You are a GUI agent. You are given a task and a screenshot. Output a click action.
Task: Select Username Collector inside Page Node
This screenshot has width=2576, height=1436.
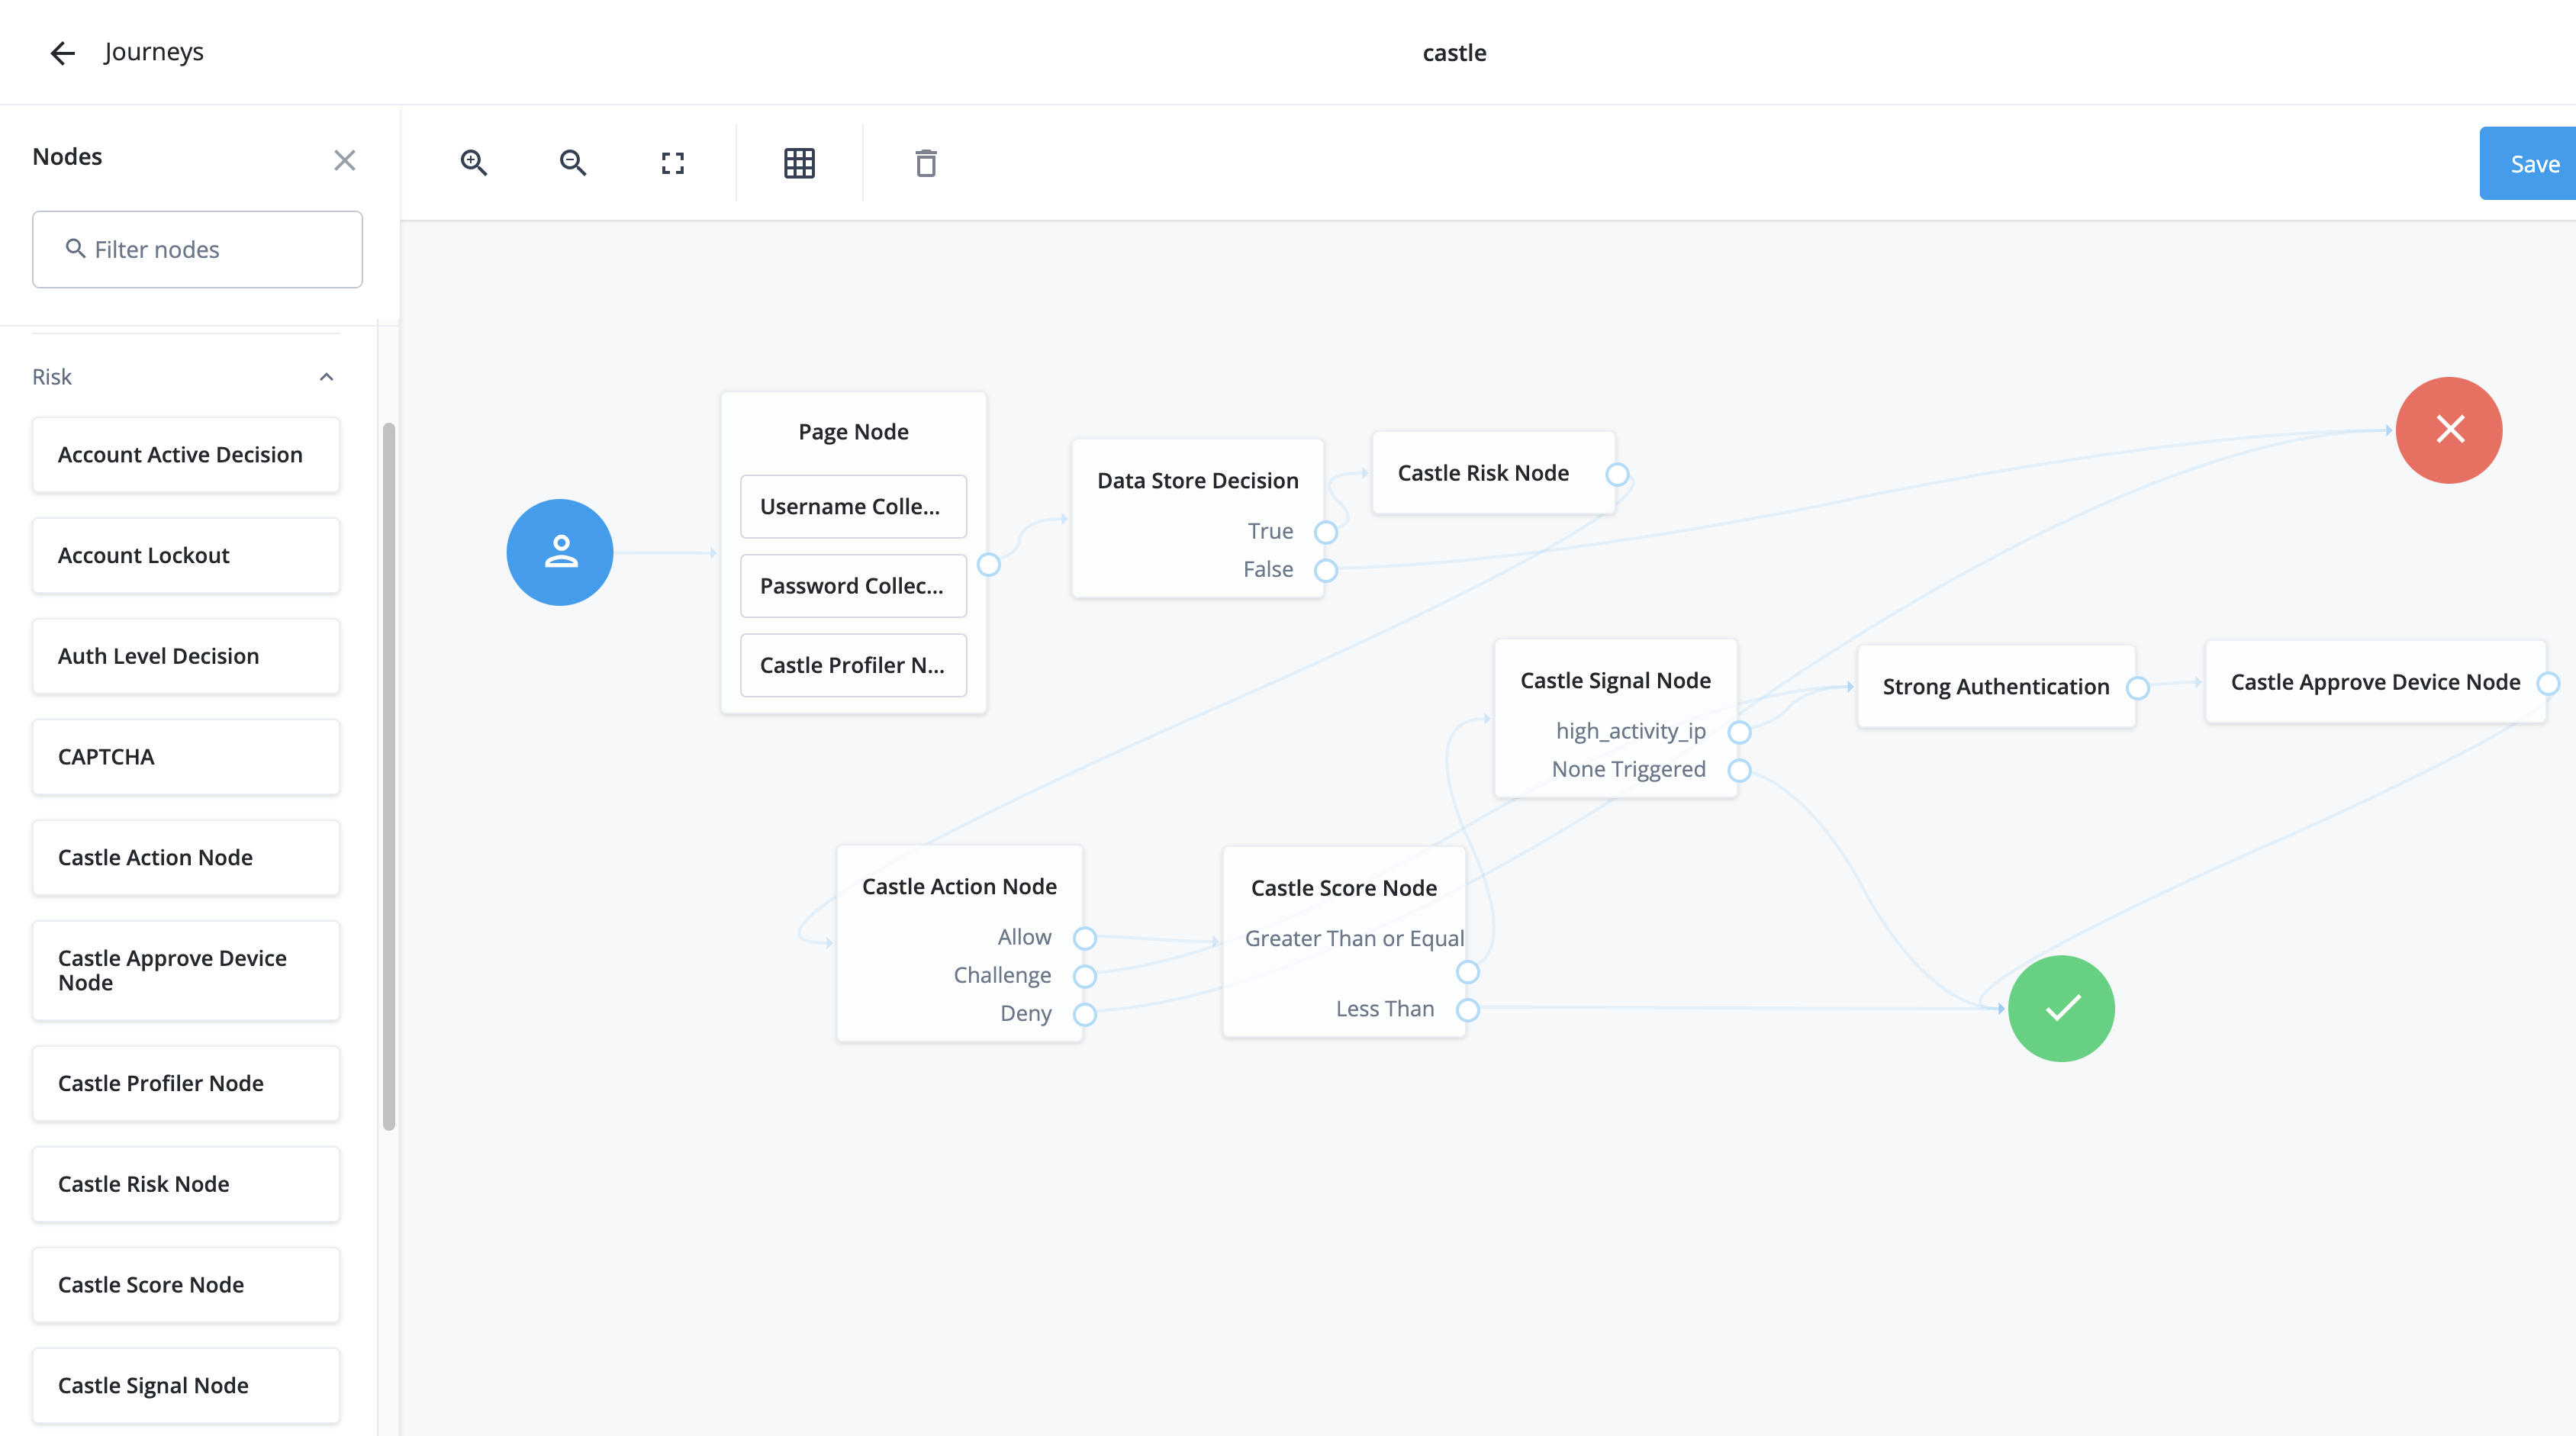click(x=853, y=507)
